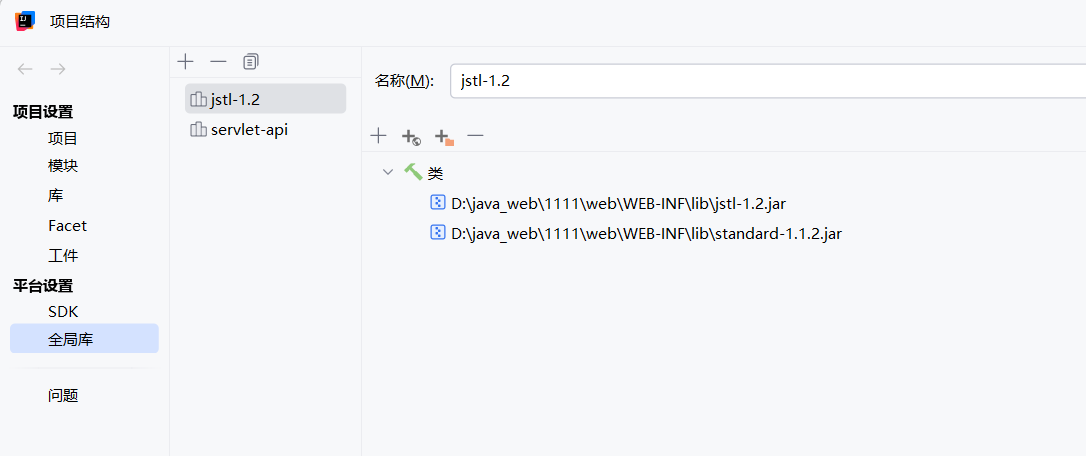
Task: Select the jstl-1.2.jar path row
Action: pyautogui.click(x=618, y=203)
